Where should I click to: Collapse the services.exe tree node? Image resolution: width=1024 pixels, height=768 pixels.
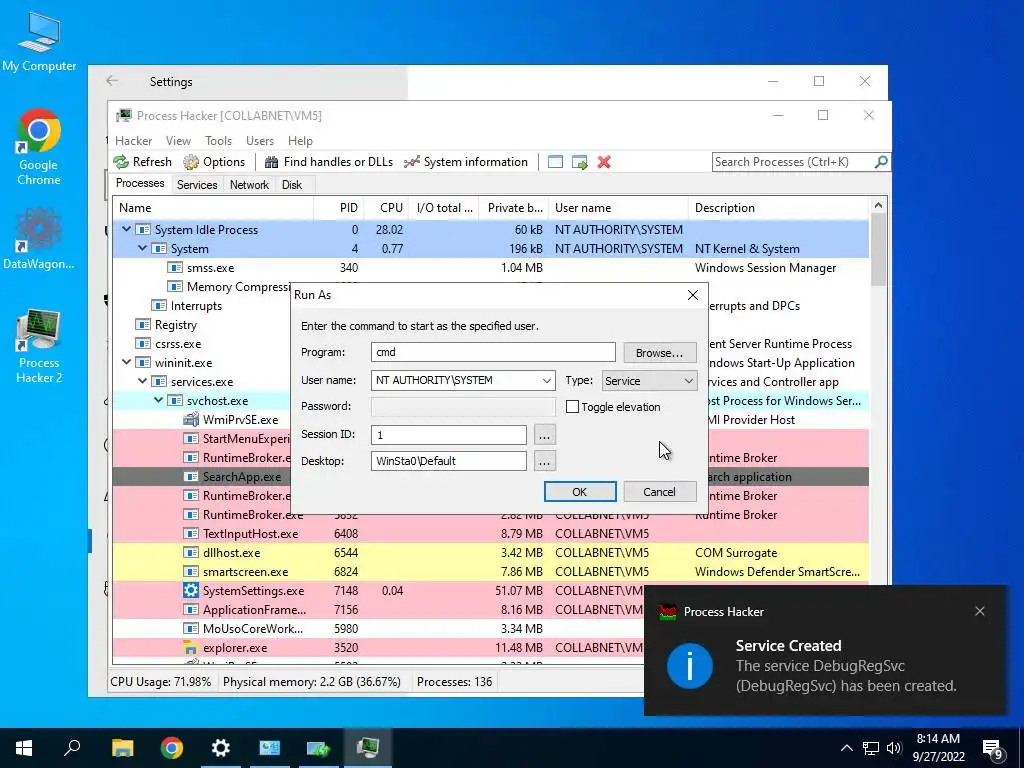(x=142, y=381)
